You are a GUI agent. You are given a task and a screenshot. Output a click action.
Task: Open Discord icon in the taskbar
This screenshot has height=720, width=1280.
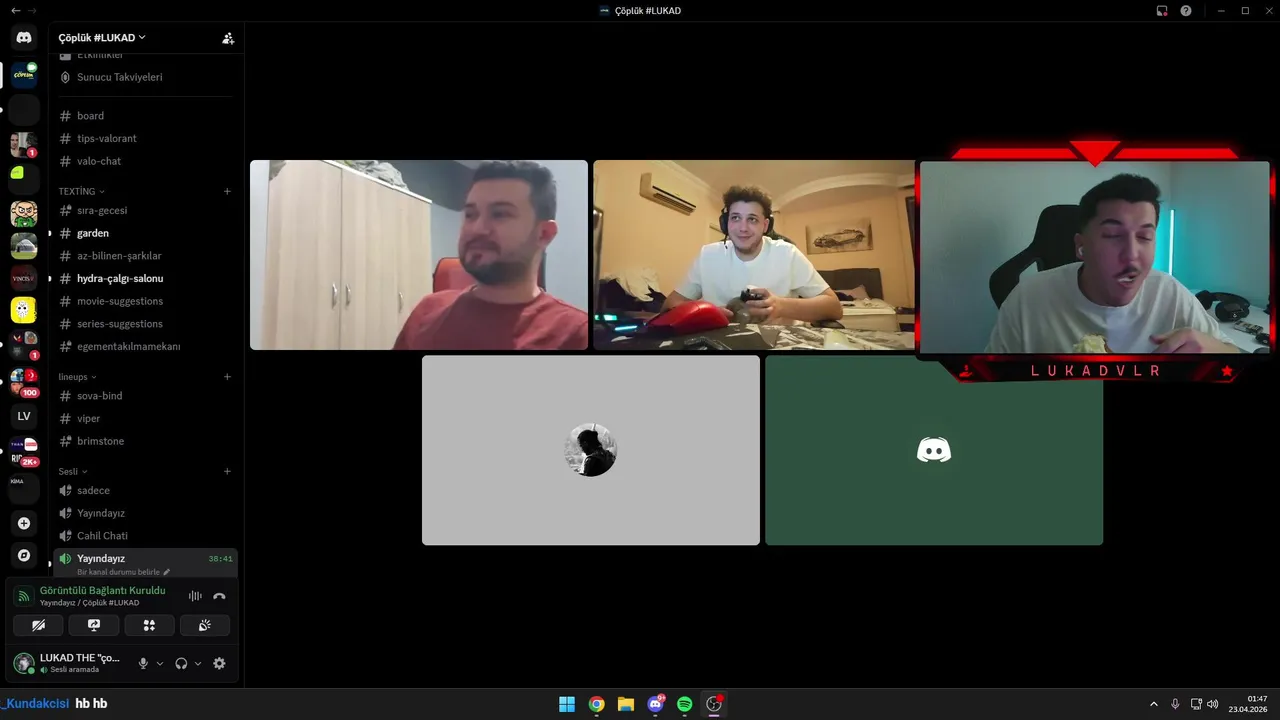655,704
